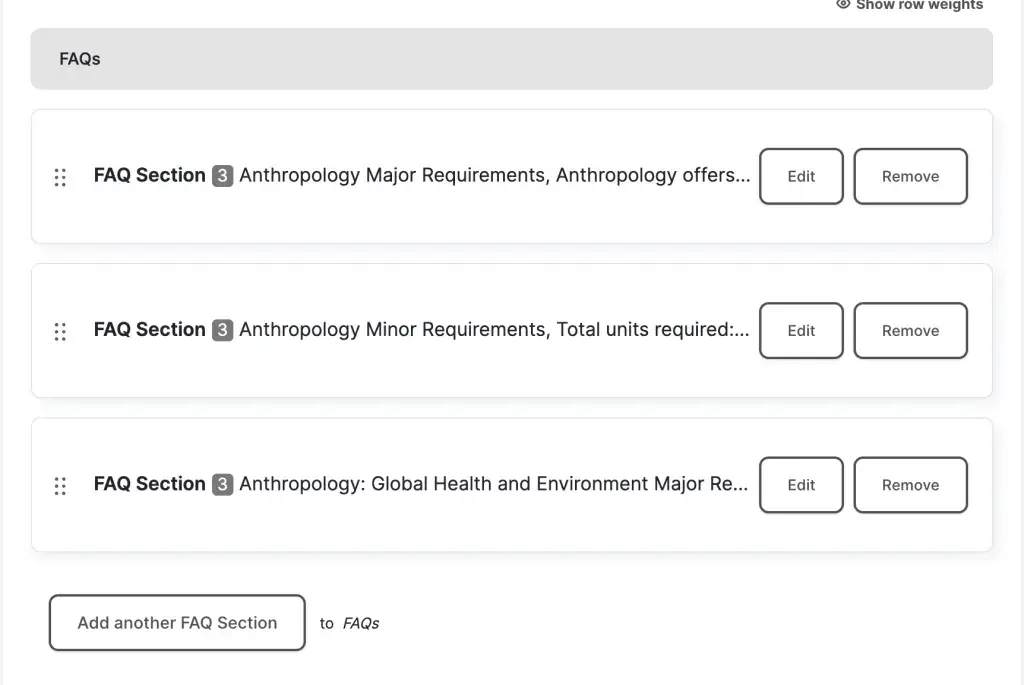Toggle Show row weights
Screen dimensions: 1024x685
coord(910,6)
